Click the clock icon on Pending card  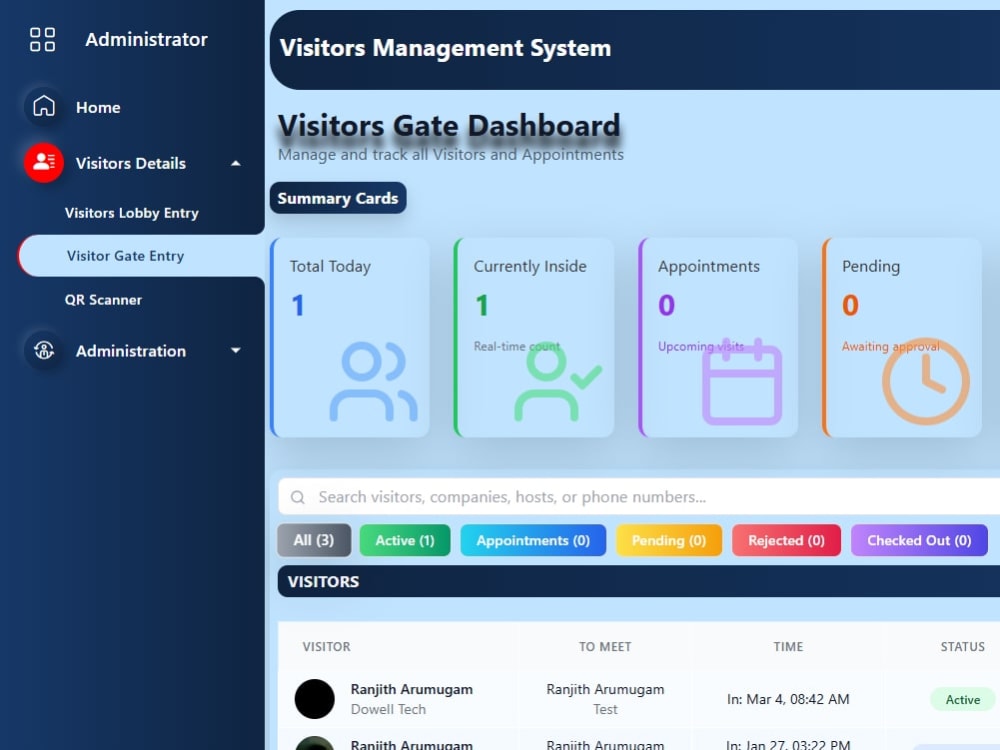point(926,381)
